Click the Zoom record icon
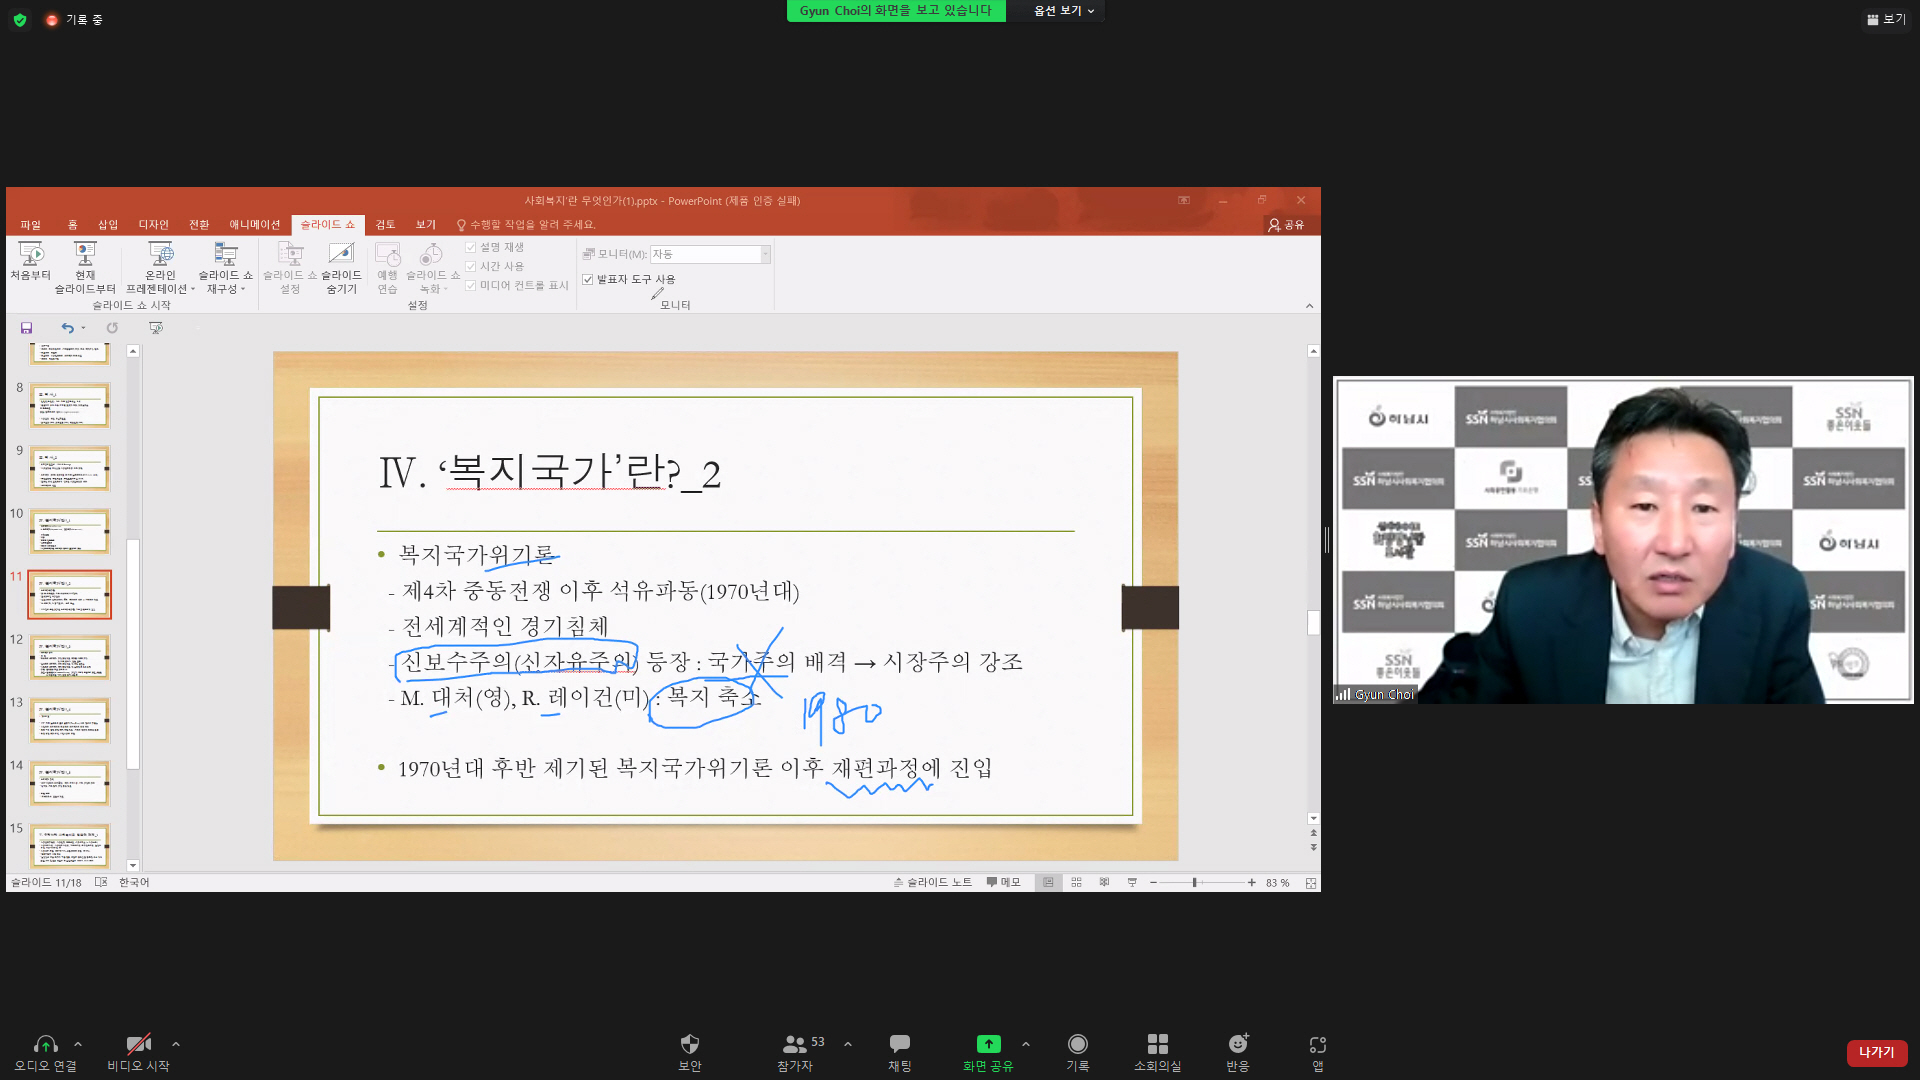The image size is (1920, 1080). (1077, 1044)
